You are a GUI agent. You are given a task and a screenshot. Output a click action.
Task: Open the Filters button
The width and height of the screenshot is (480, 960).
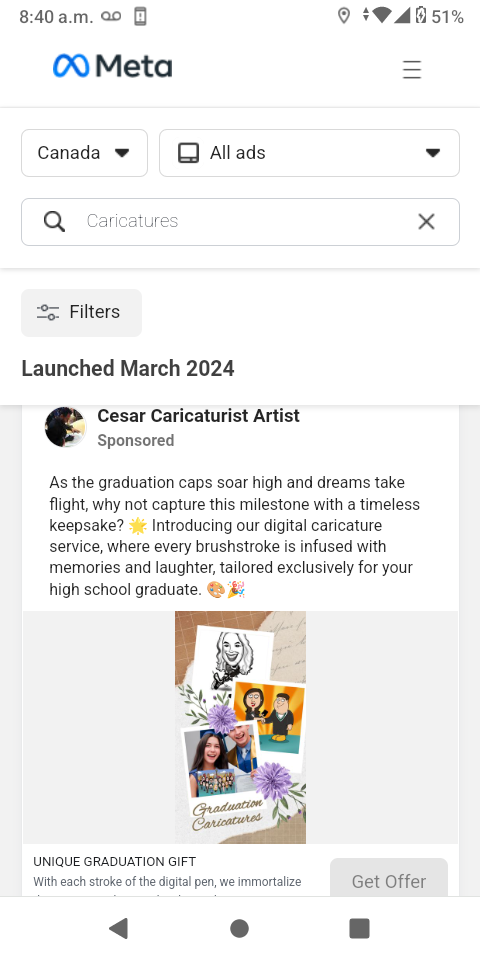click(81, 313)
